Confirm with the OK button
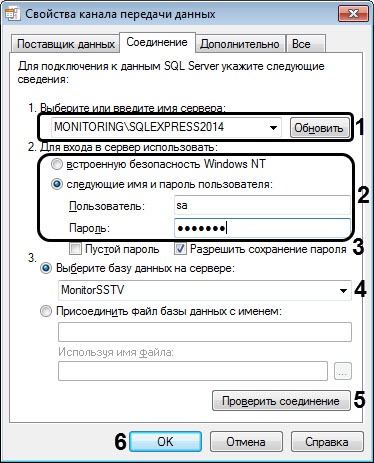The width and height of the screenshot is (374, 463). click(x=165, y=442)
